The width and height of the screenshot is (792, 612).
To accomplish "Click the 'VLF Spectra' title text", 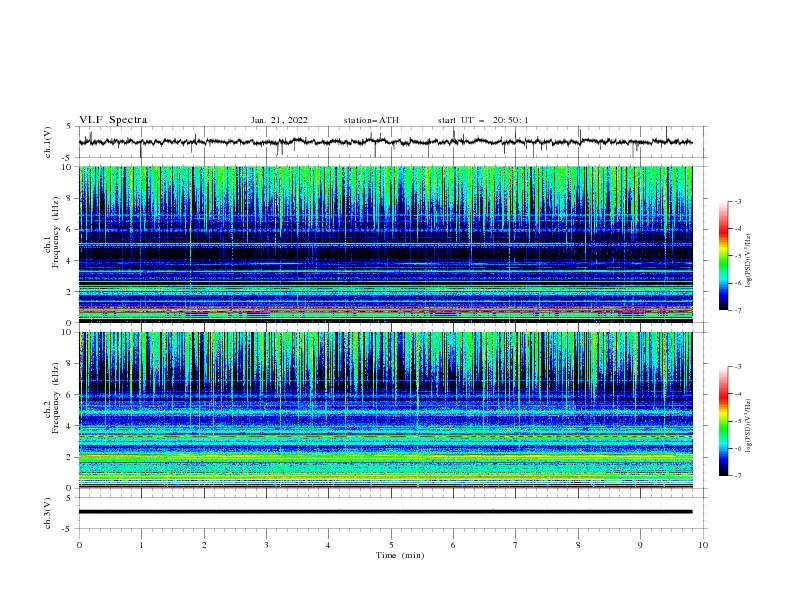I will (113, 120).
